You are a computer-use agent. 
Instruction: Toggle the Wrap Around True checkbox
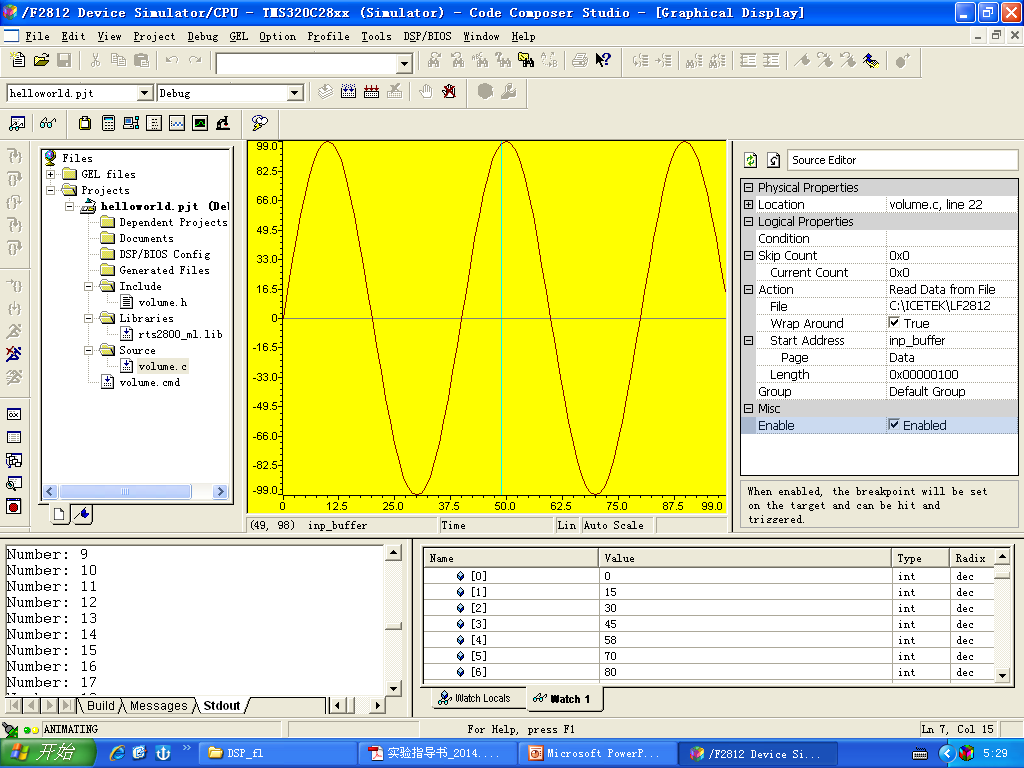894,323
